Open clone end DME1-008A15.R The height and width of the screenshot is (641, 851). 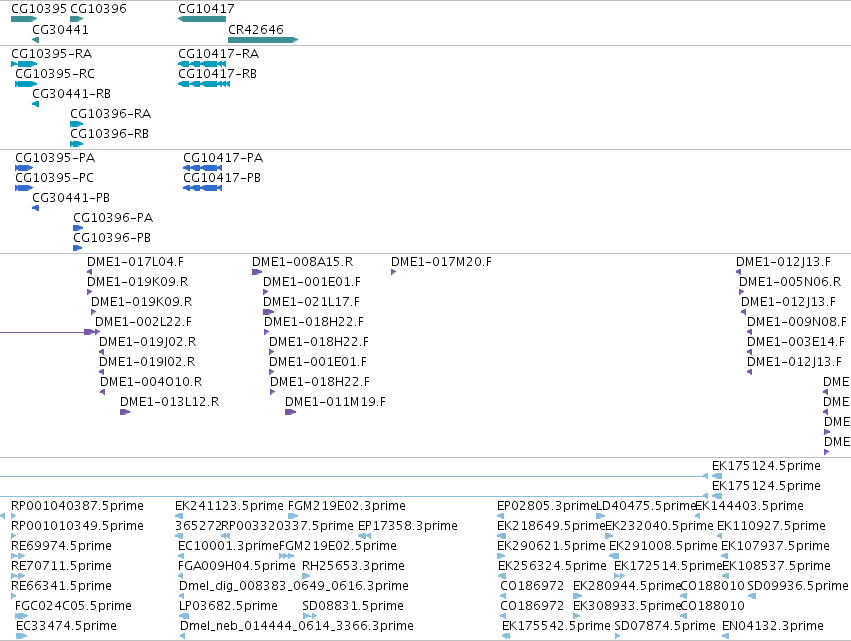[x=303, y=262]
